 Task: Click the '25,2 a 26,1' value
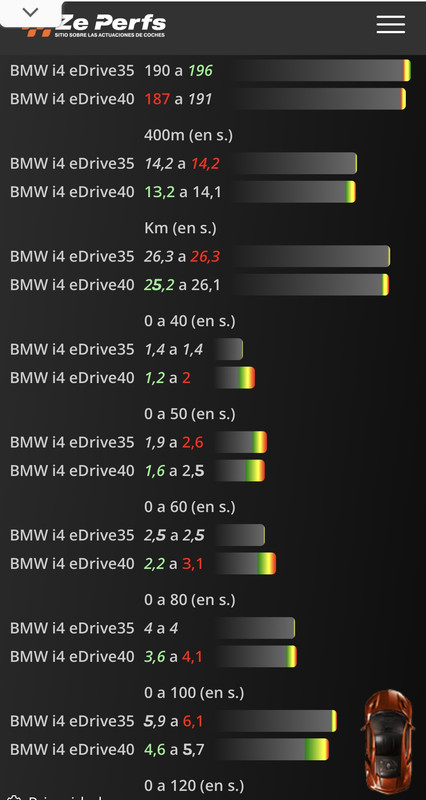coord(182,285)
